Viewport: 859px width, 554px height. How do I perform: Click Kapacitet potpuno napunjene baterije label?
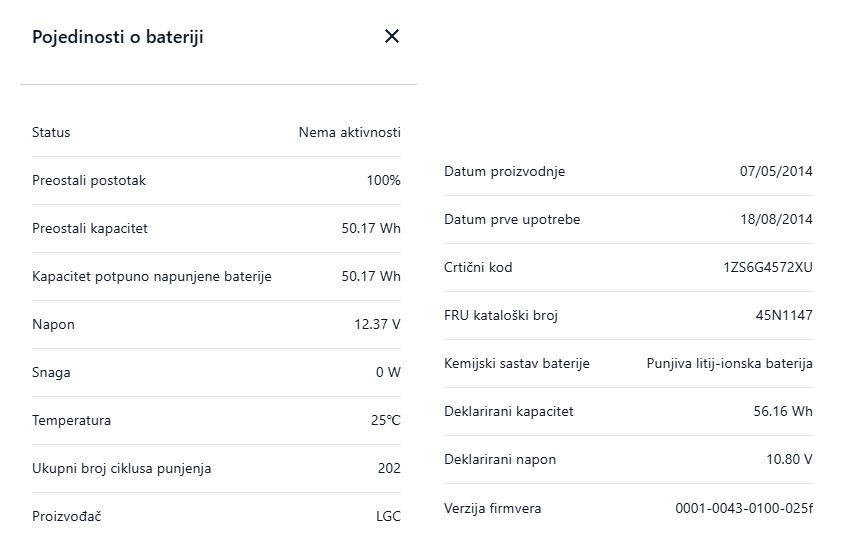click(152, 277)
